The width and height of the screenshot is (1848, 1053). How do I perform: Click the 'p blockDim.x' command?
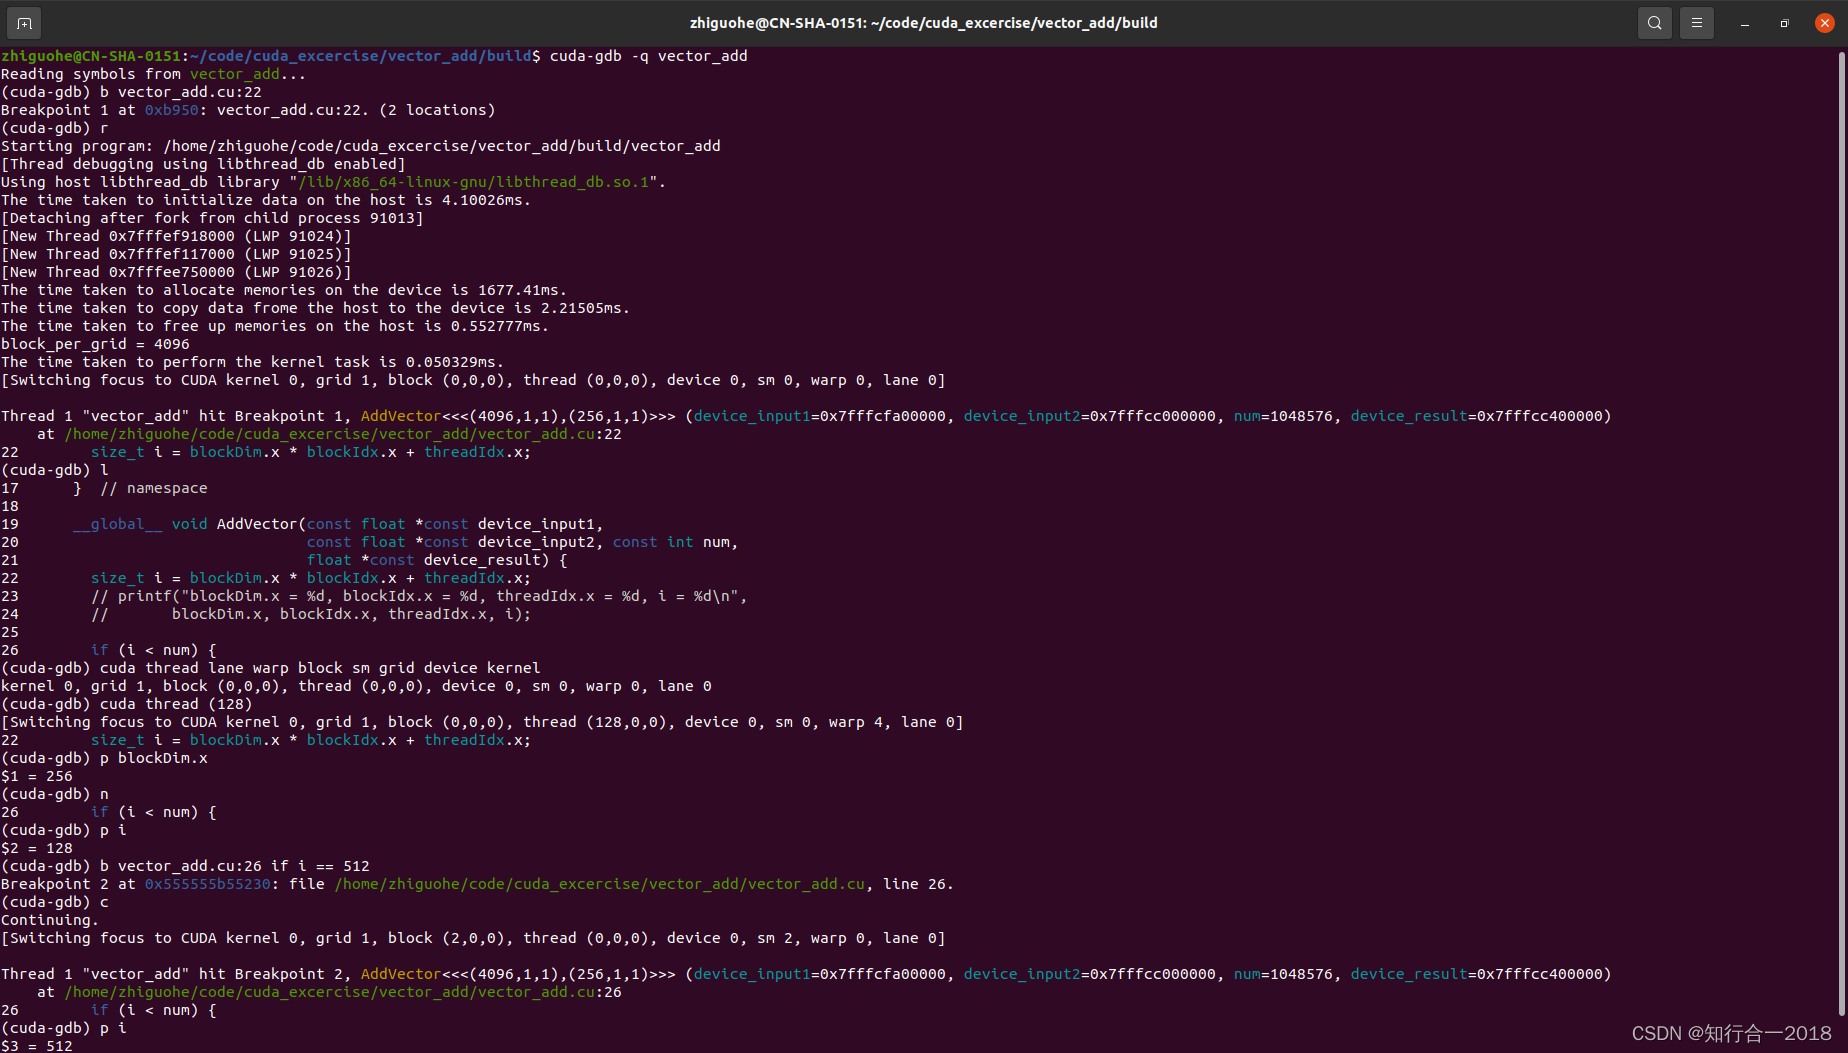click(x=154, y=758)
